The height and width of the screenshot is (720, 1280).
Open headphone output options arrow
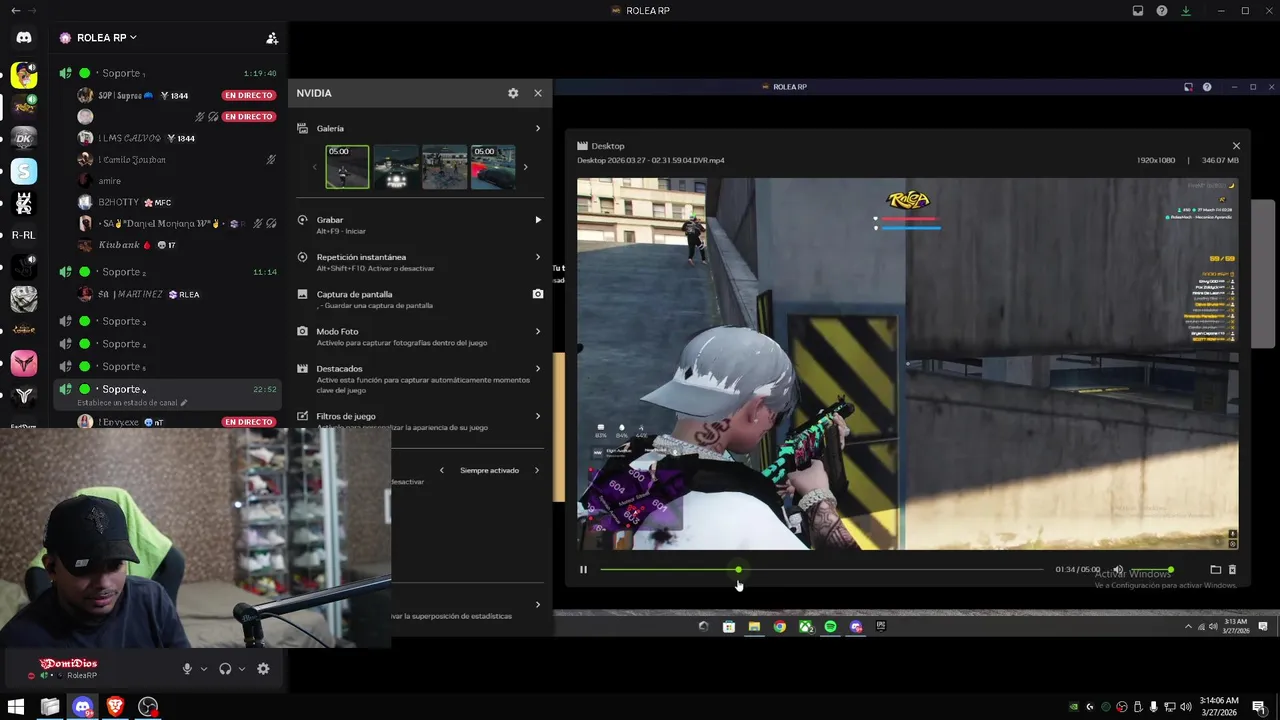(x=242, y=669)
